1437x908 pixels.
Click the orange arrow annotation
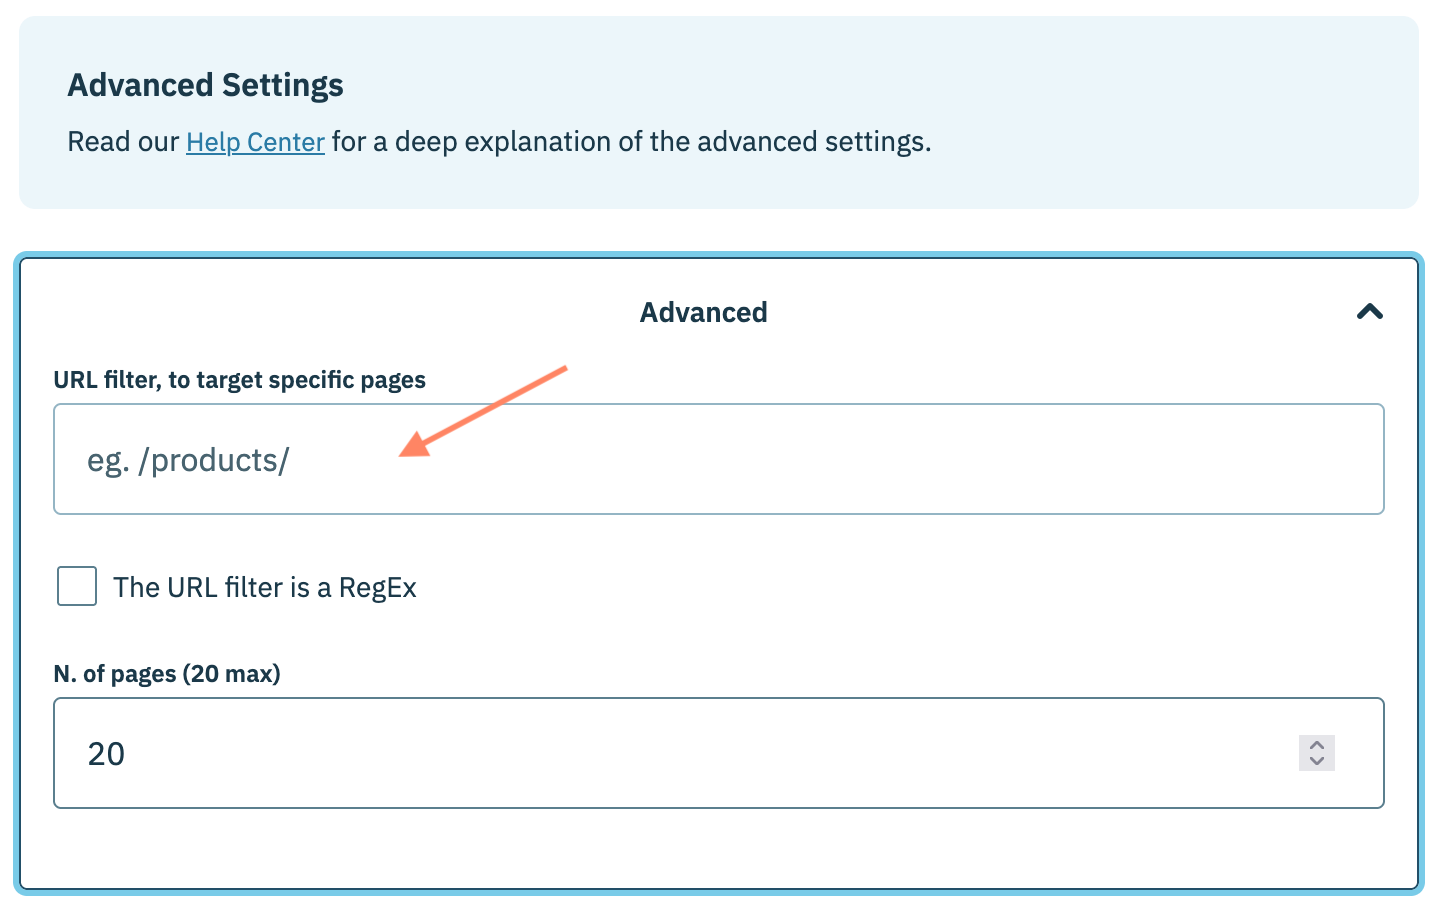coord(482,412)
